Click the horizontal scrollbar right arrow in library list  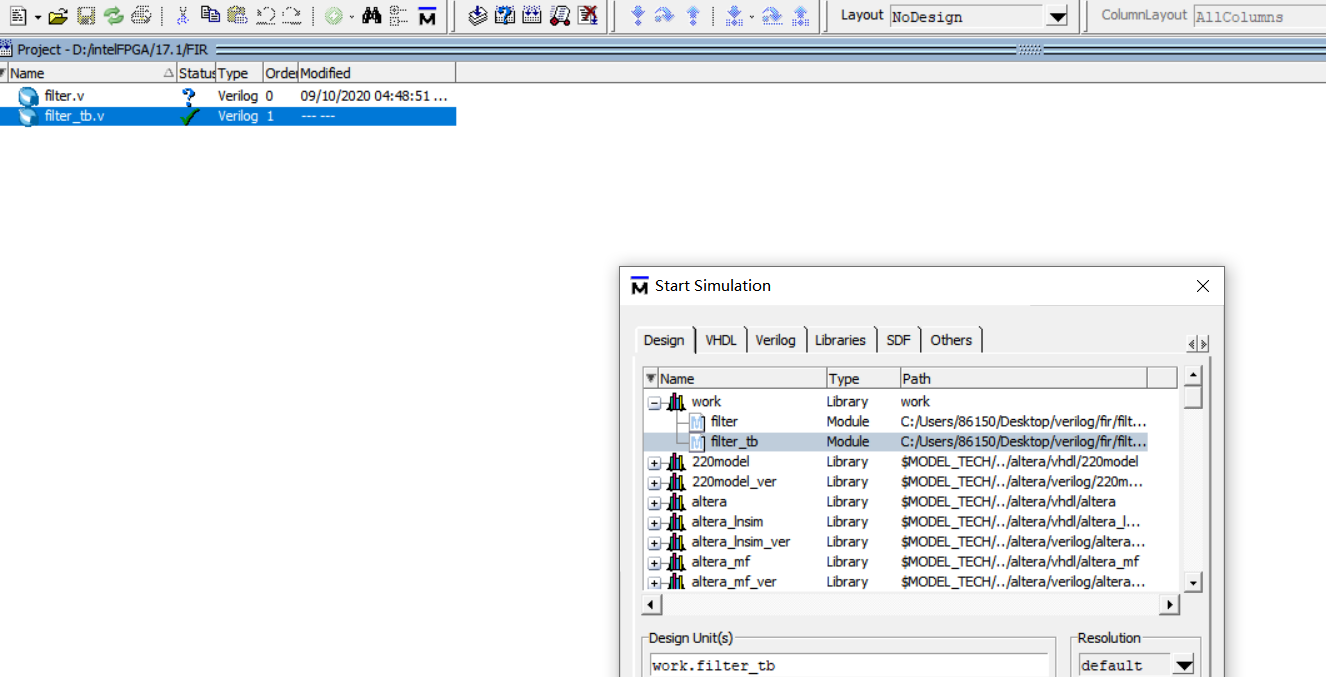(x=1169, y=605)
